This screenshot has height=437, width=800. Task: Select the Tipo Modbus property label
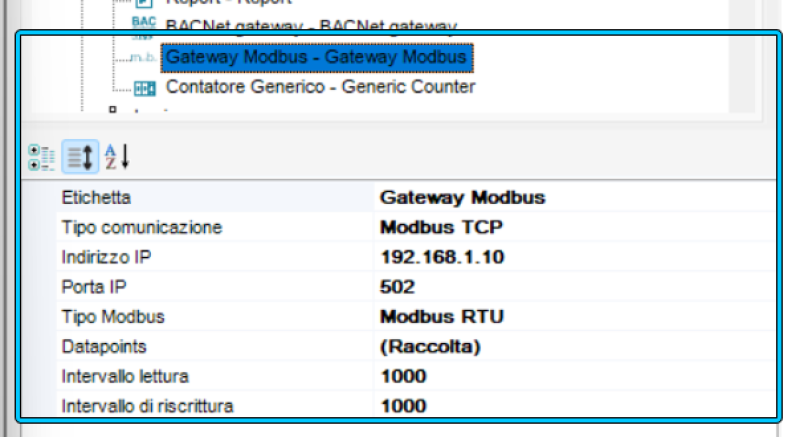tap(113, 316)
